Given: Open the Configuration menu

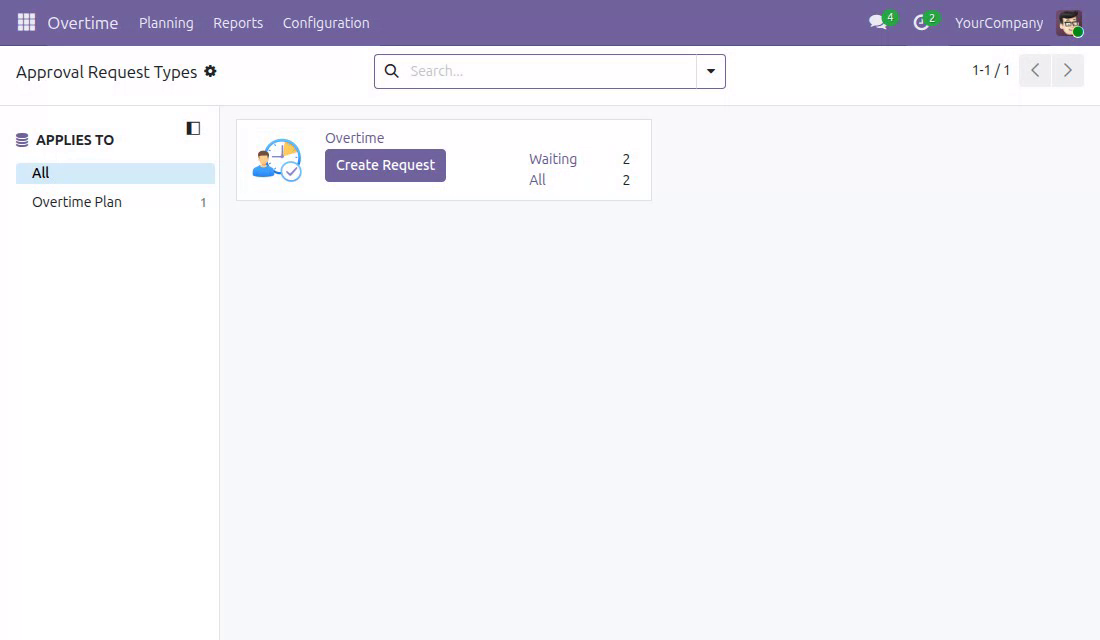Looking at the screenshot, I should (x=326, y=22).
